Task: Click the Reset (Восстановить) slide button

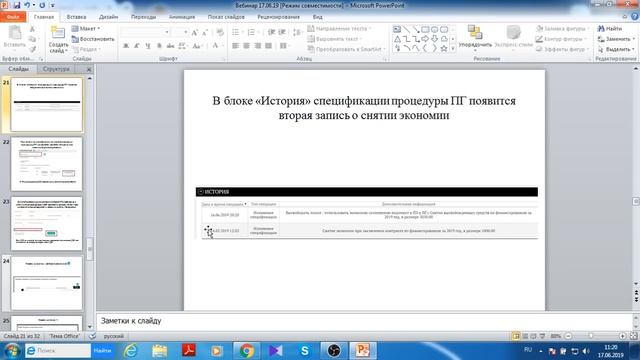Action: [93, 39]
